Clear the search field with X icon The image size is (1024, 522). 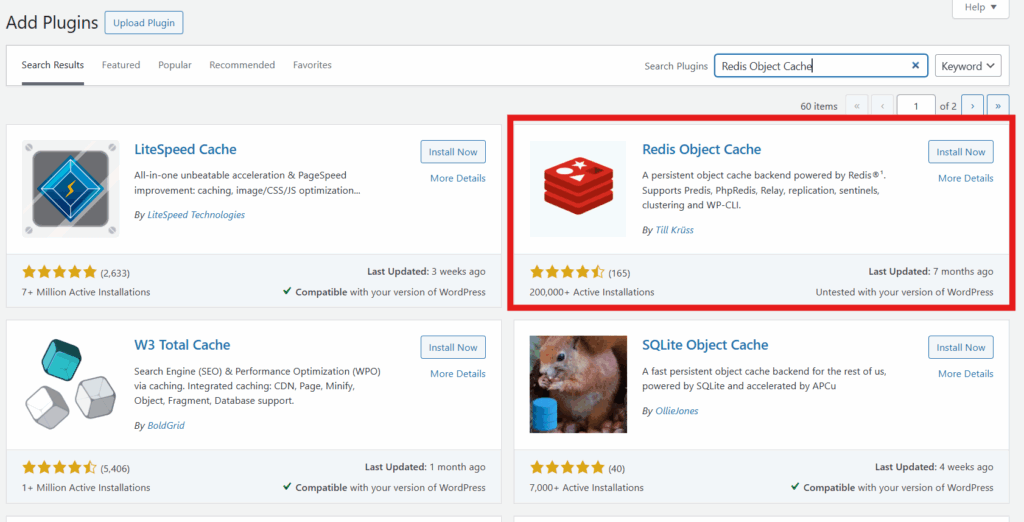(915, 66)
